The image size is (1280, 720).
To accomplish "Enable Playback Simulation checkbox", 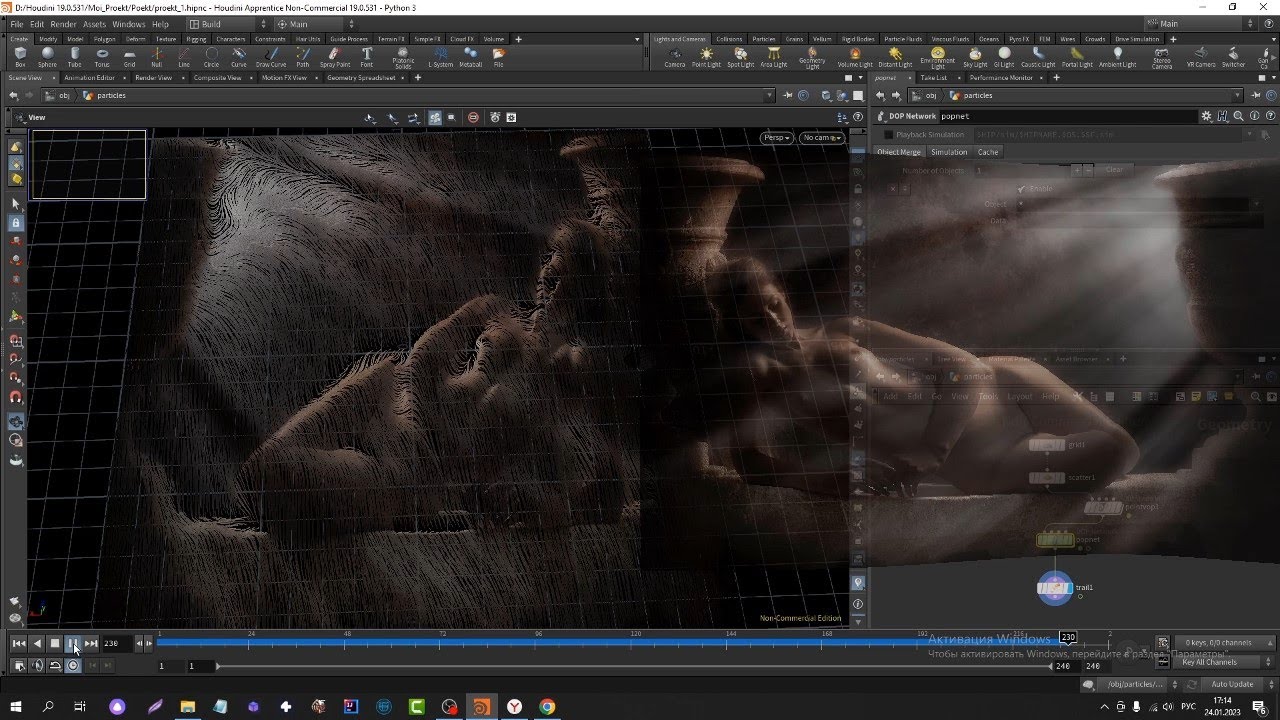I will click(x=888, y=134).
